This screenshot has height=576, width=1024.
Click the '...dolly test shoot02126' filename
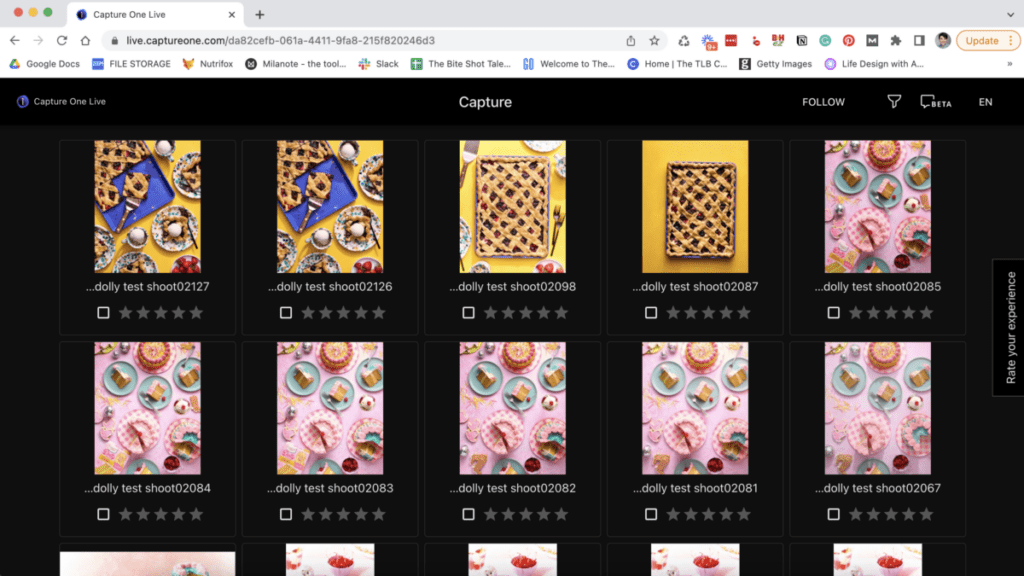330,287
